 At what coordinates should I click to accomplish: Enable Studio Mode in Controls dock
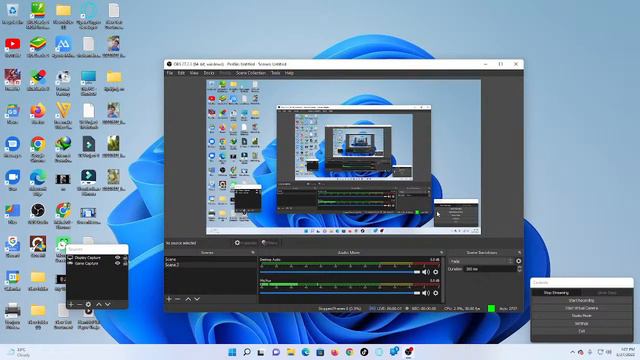582,316
